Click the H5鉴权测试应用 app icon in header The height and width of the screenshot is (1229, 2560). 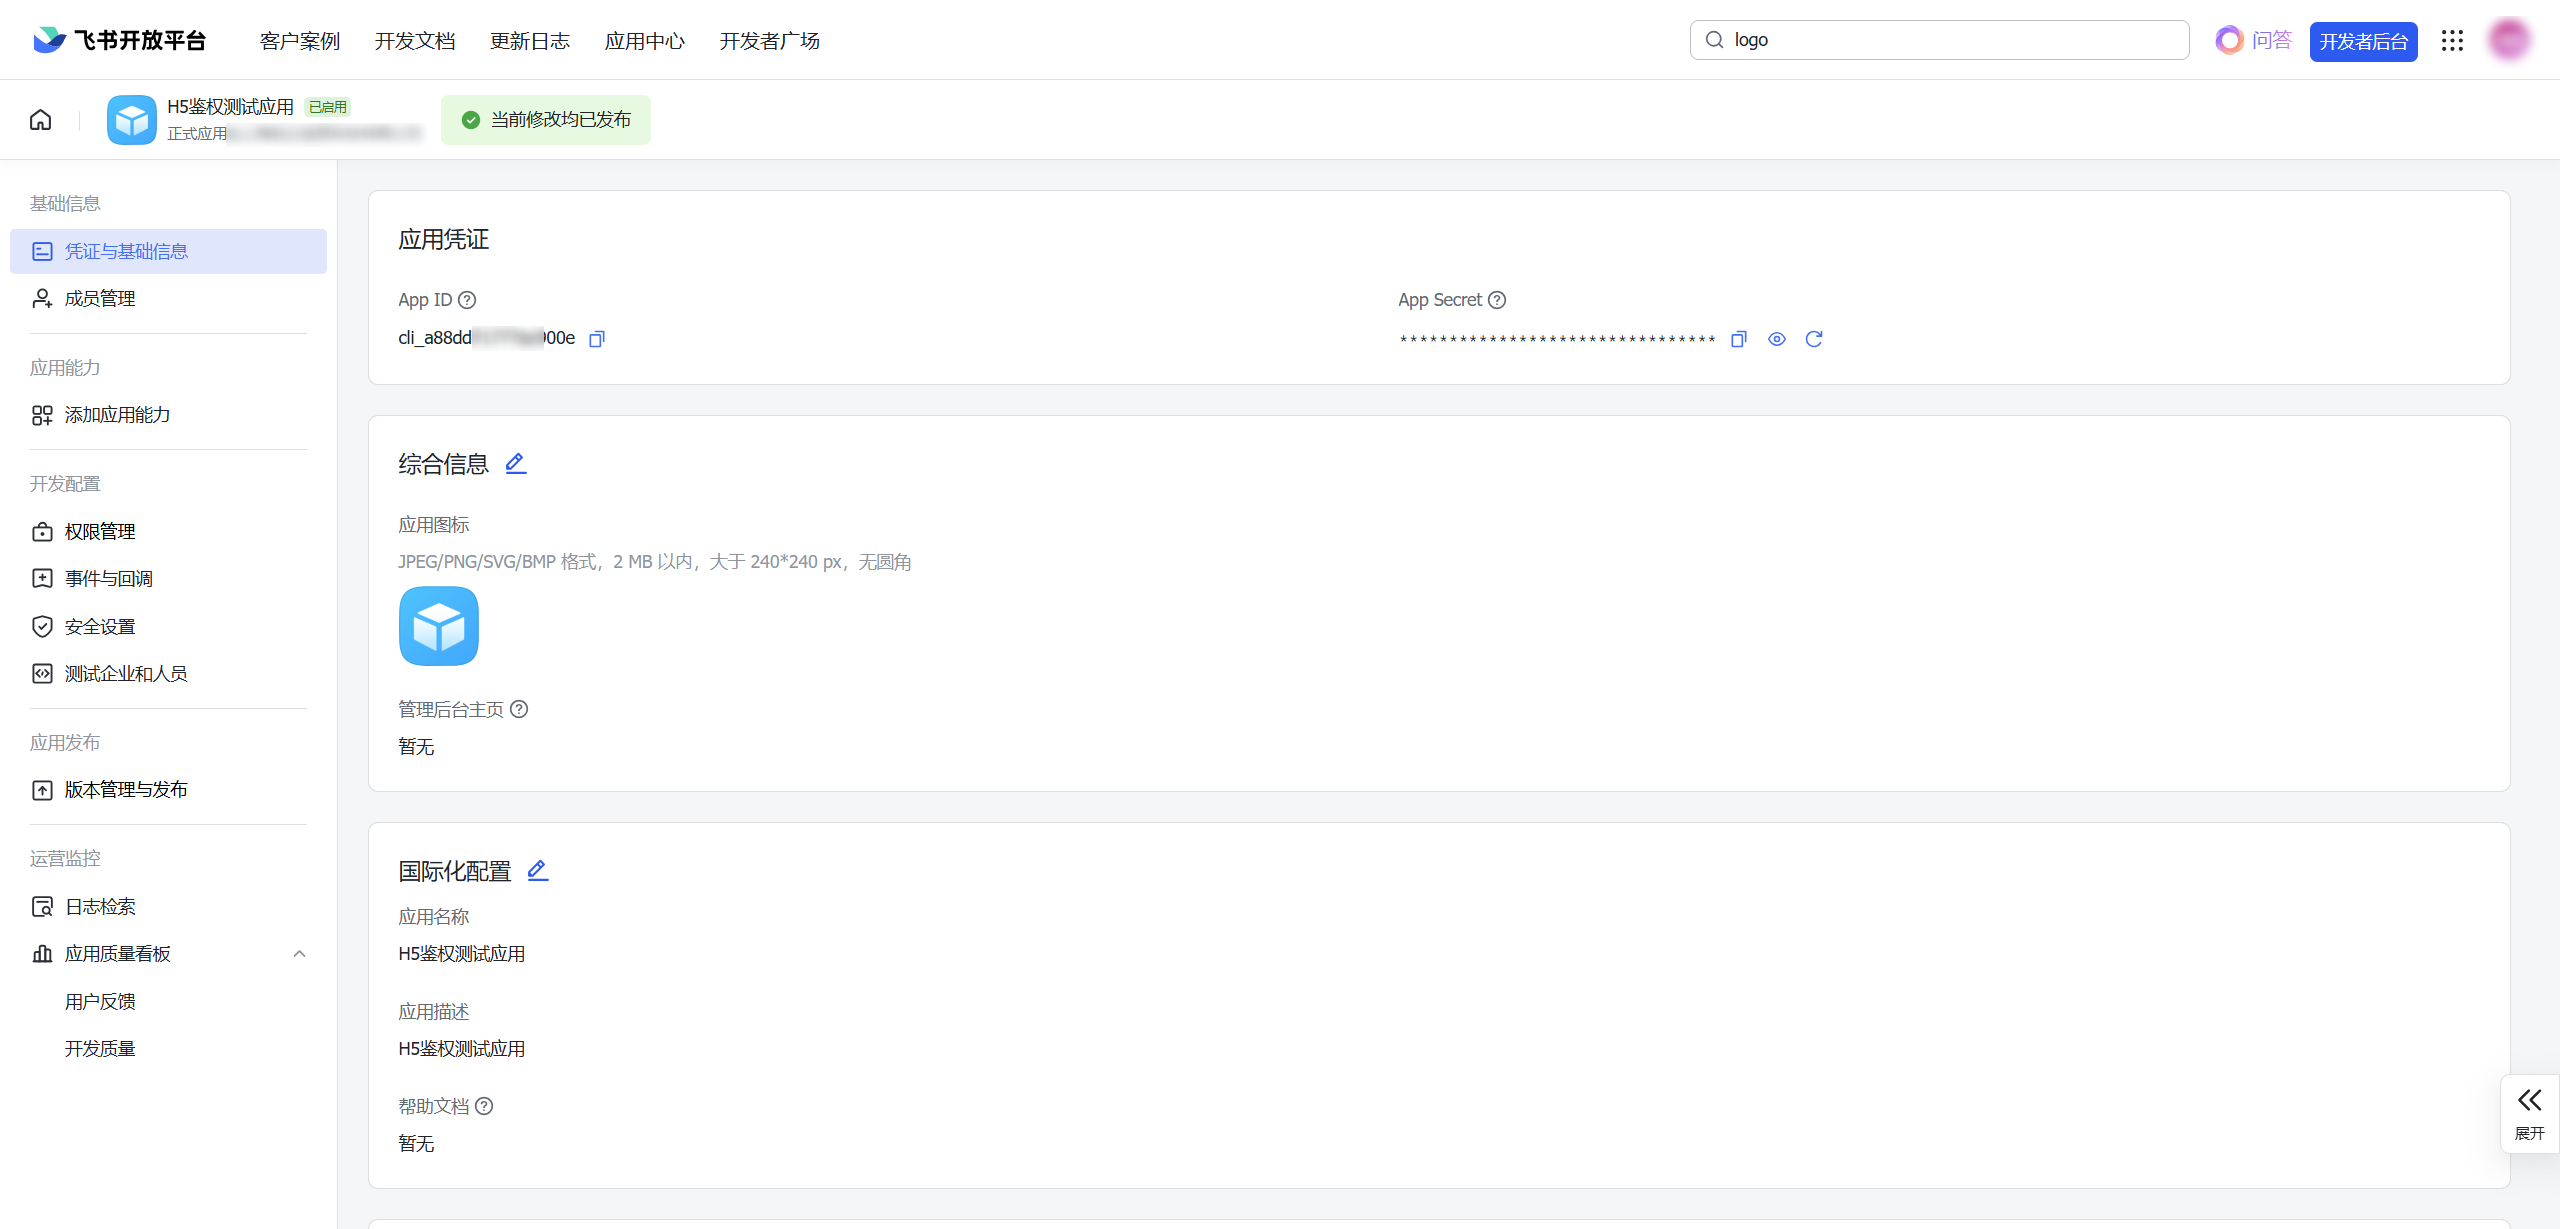132,120
